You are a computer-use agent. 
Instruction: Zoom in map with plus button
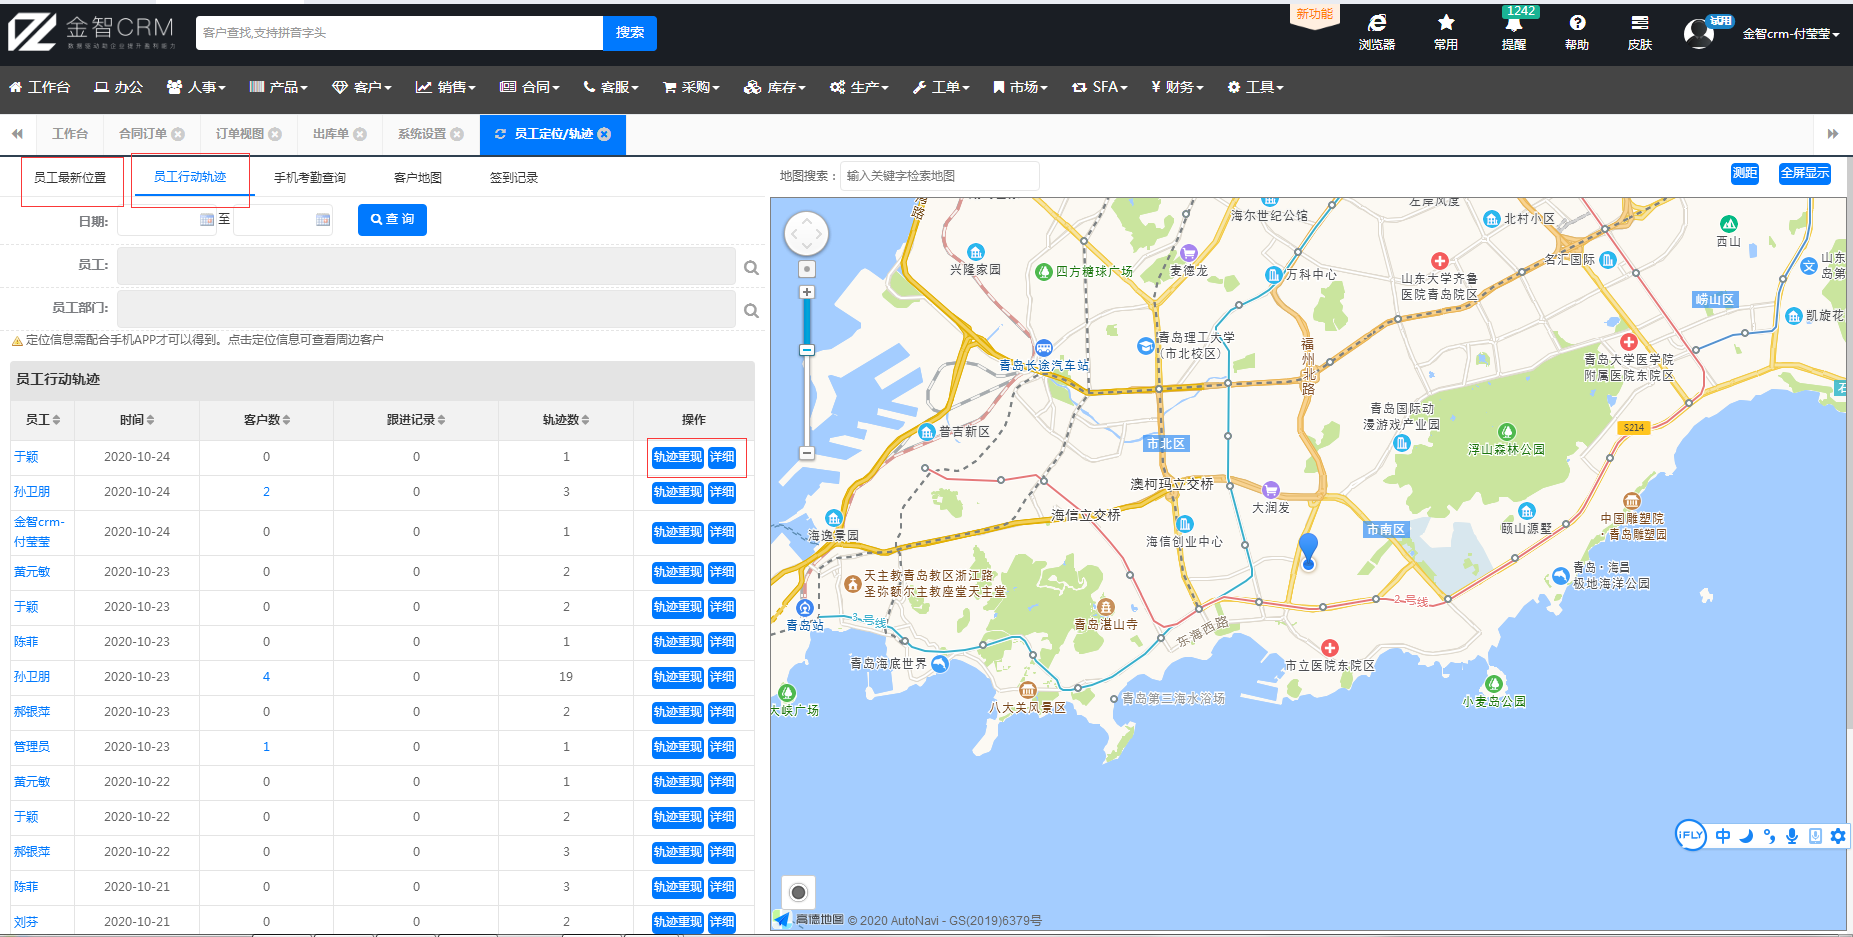click(807, 292)
